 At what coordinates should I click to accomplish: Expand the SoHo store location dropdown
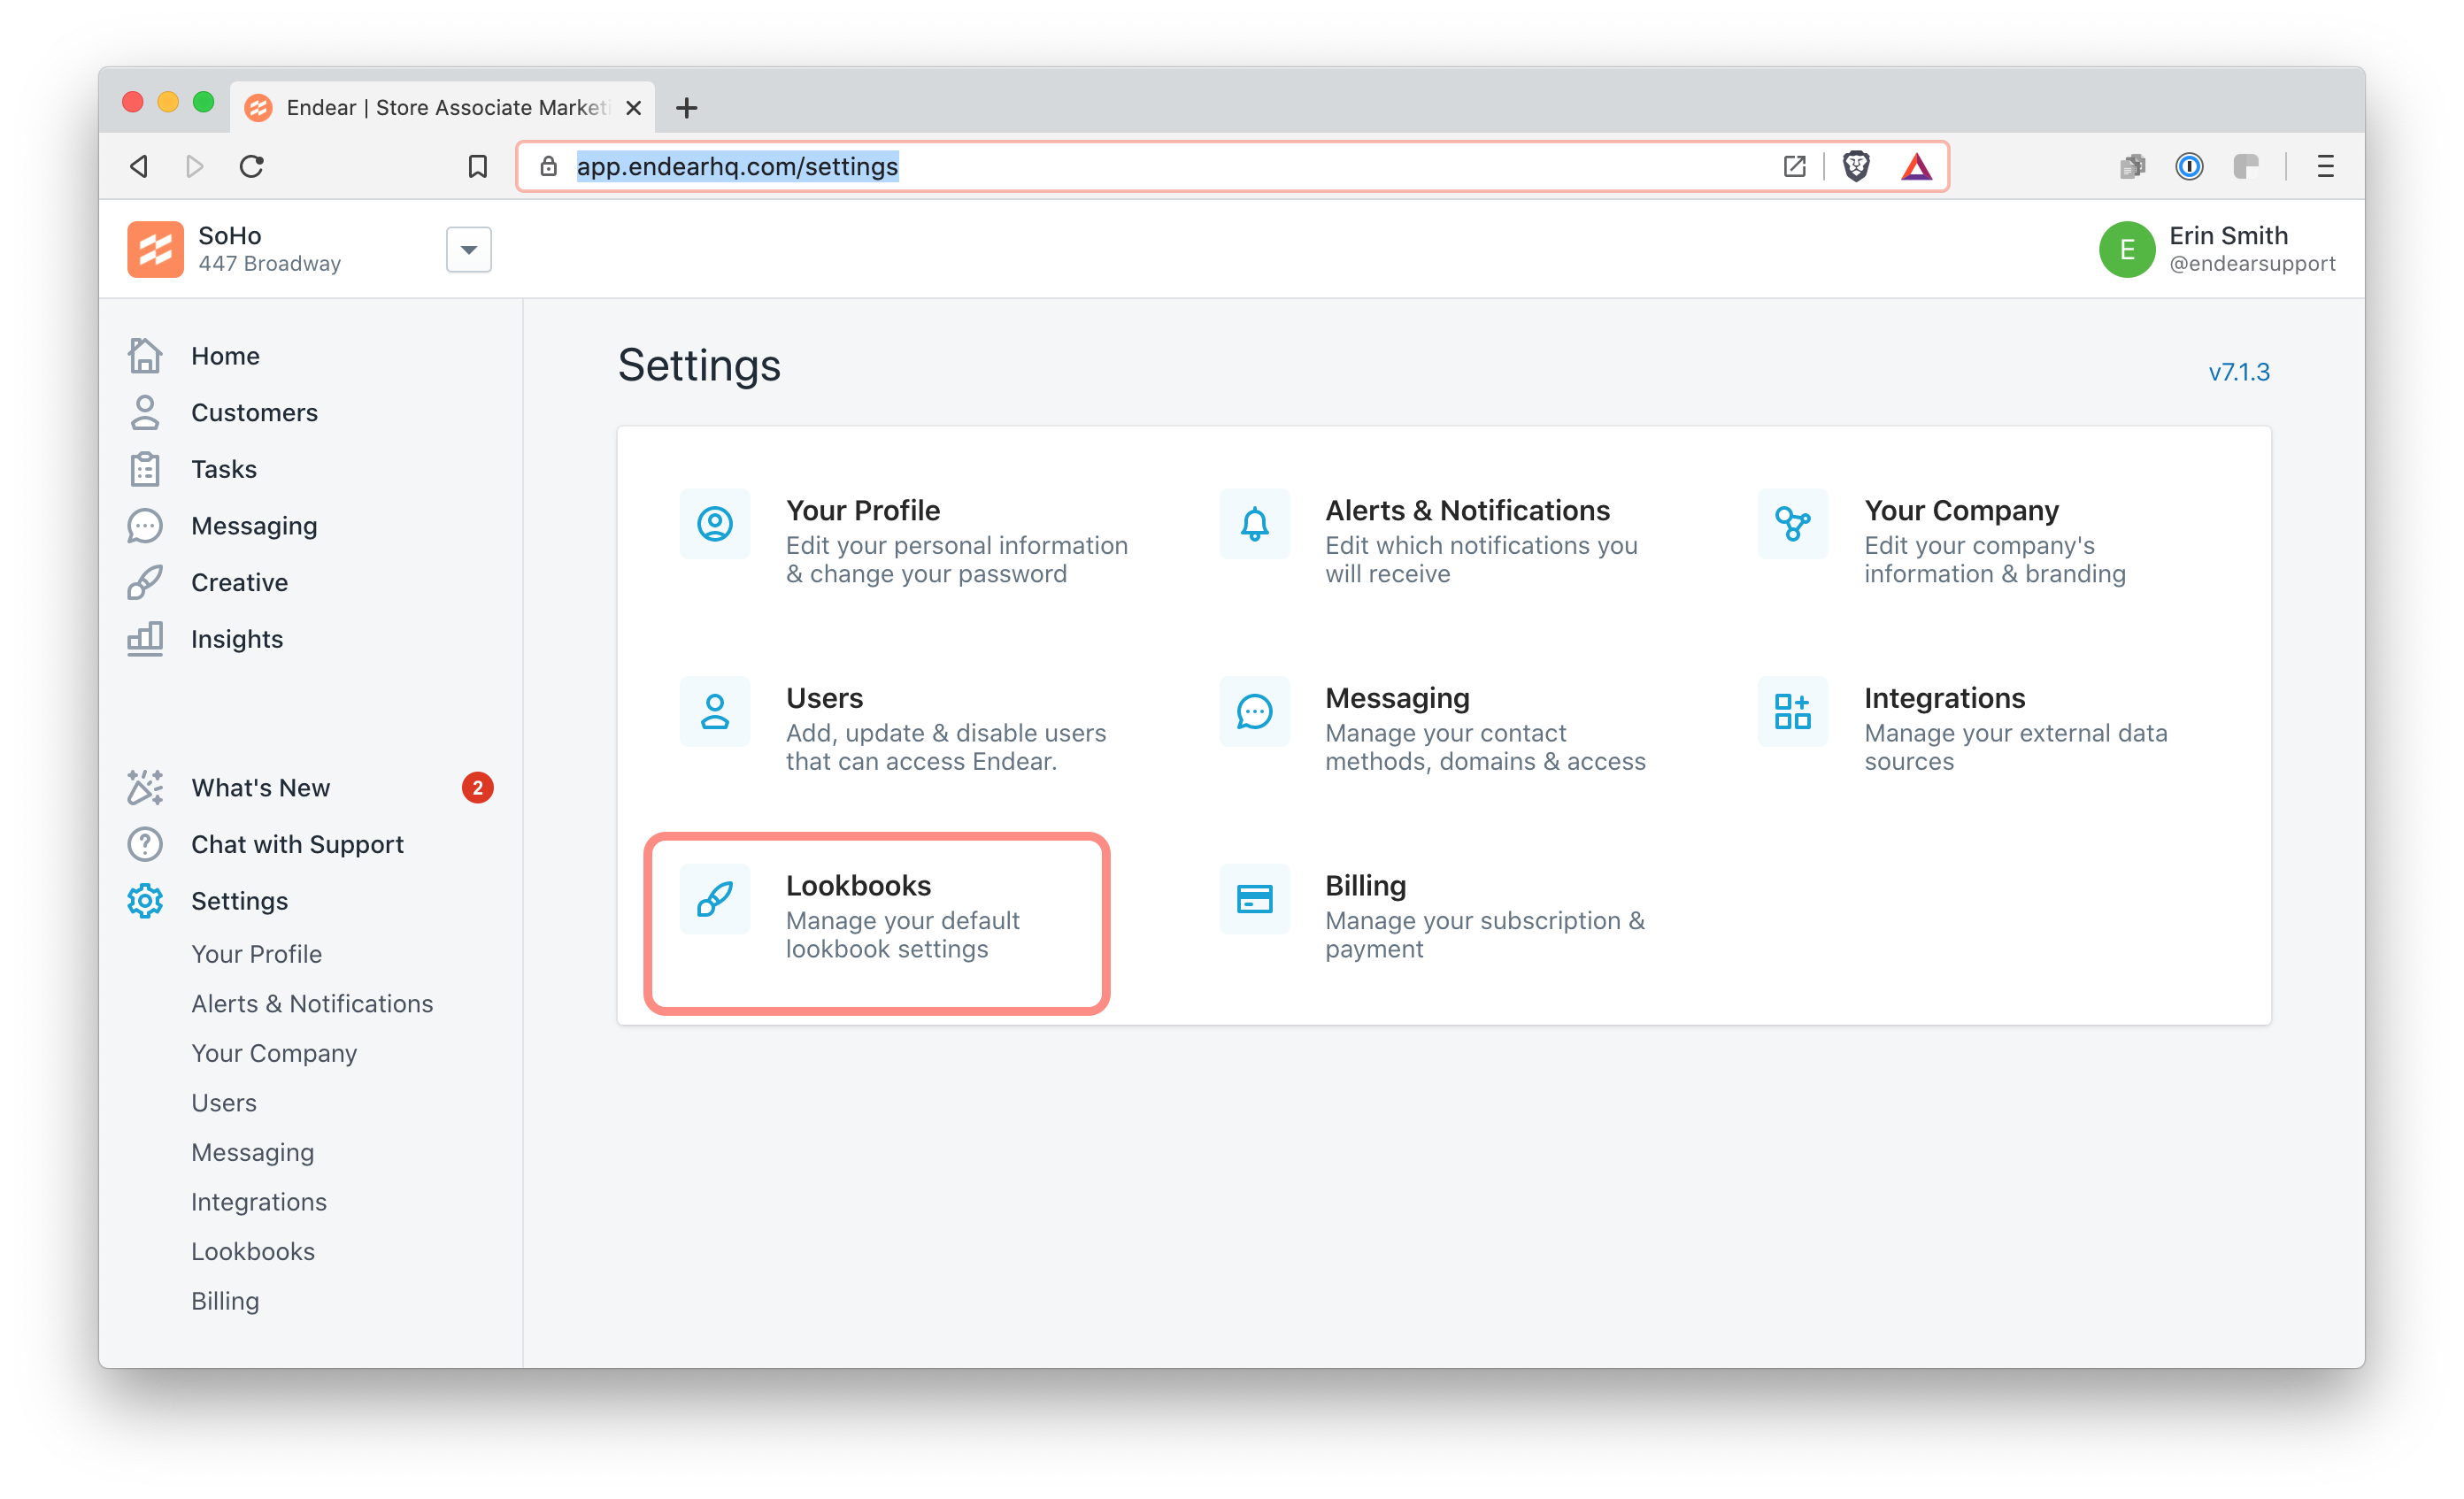pyautogui.click(x=469, y=249)
